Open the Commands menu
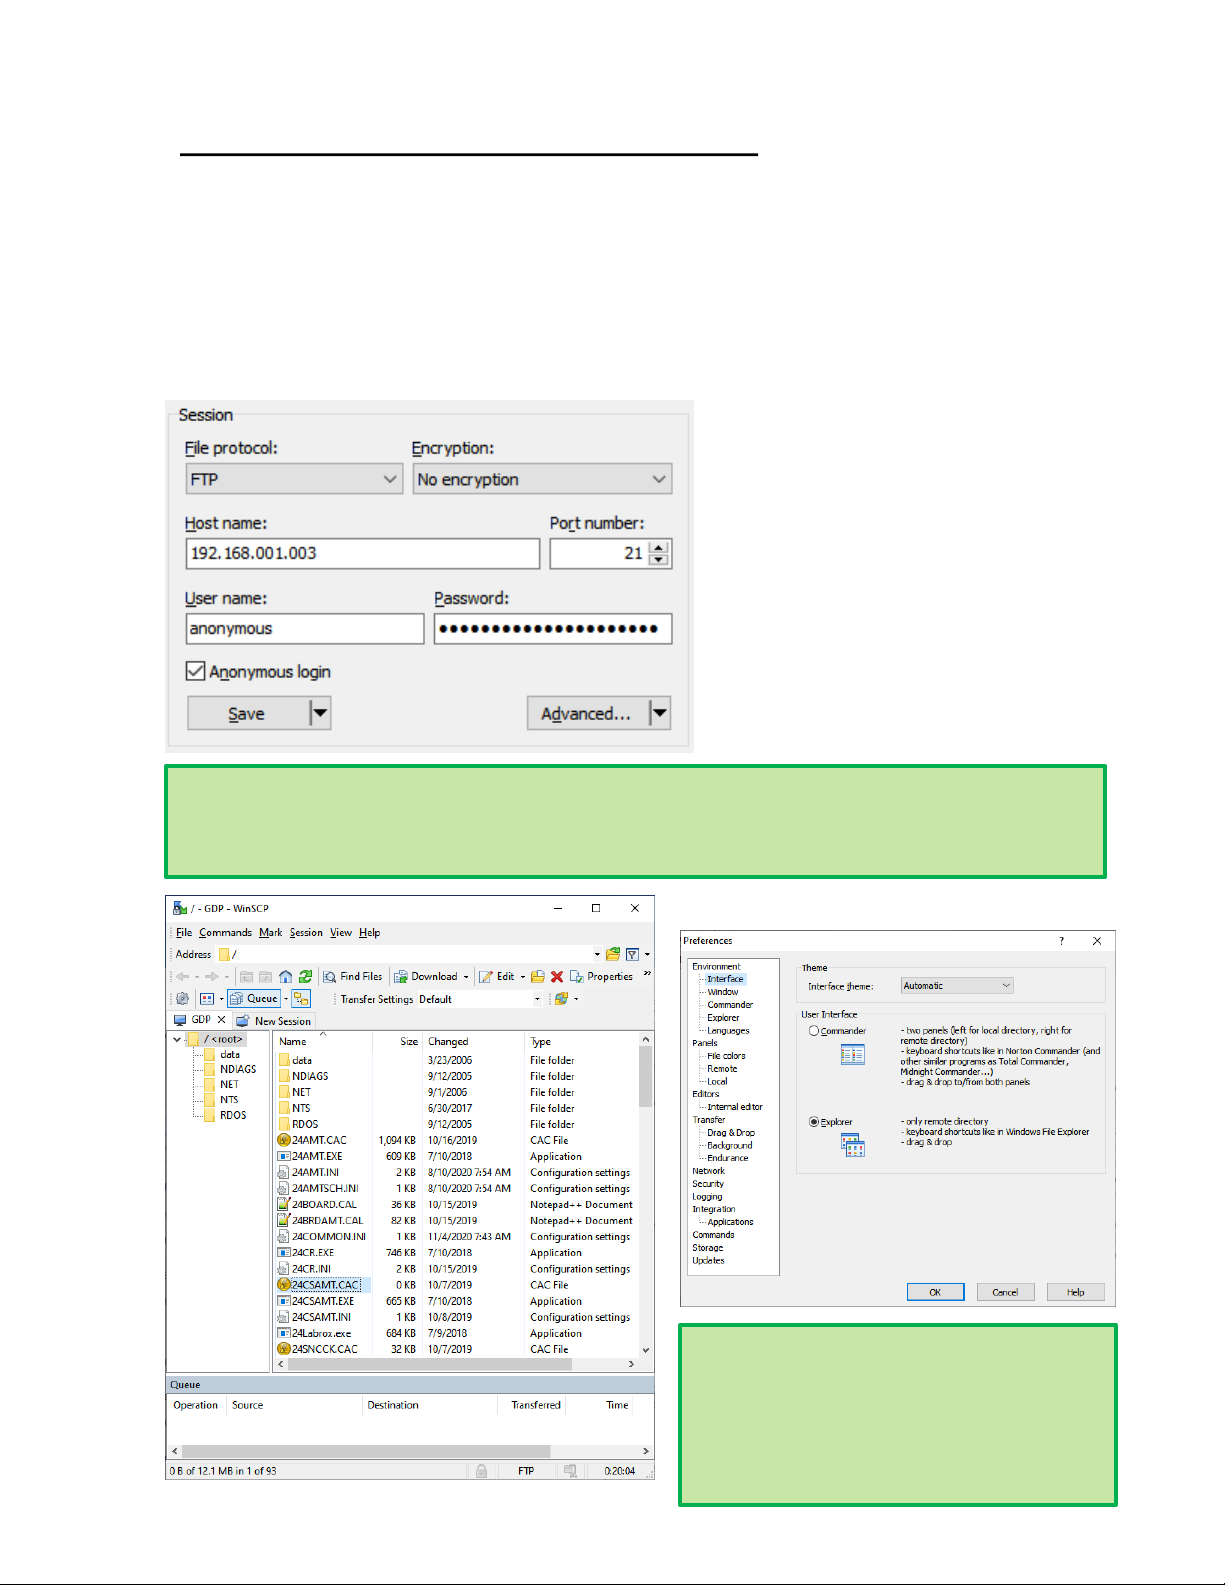Image resolution: width=1225 pixels, height=1585 pixels. (225, 932)
